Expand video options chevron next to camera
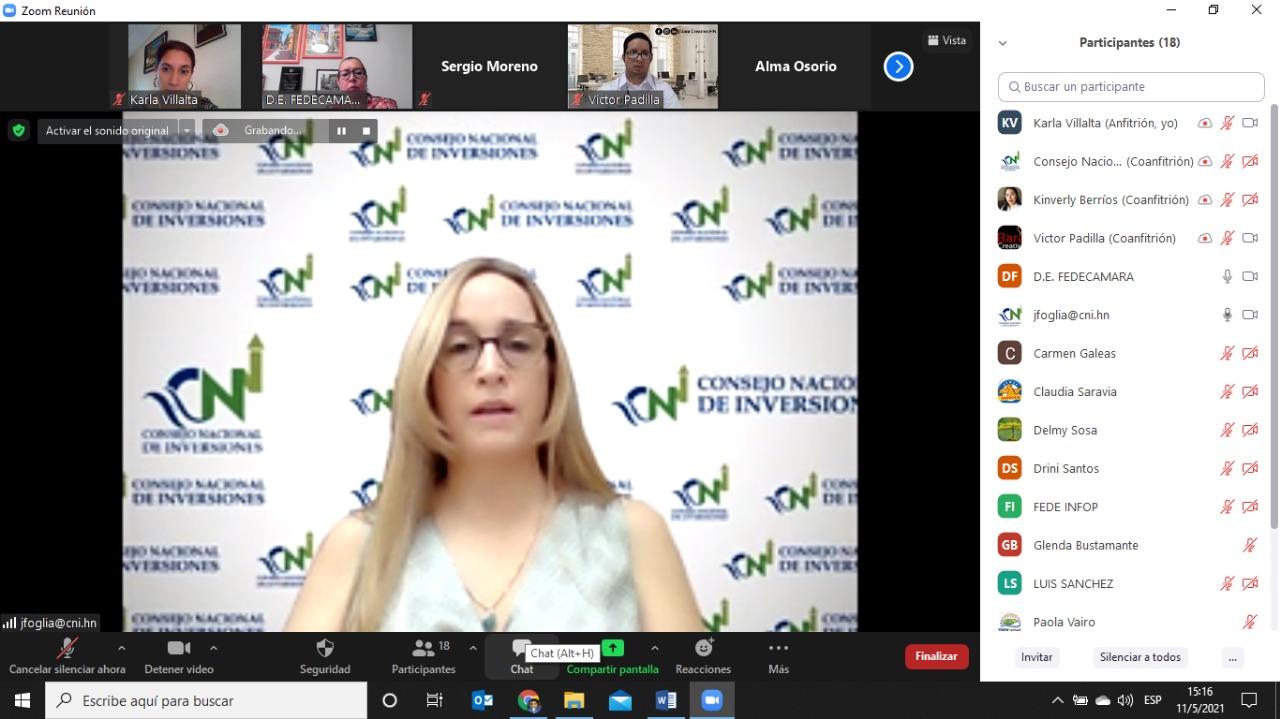The height and width of the screenshot is (719, 1280). click(x=213, y=648)
